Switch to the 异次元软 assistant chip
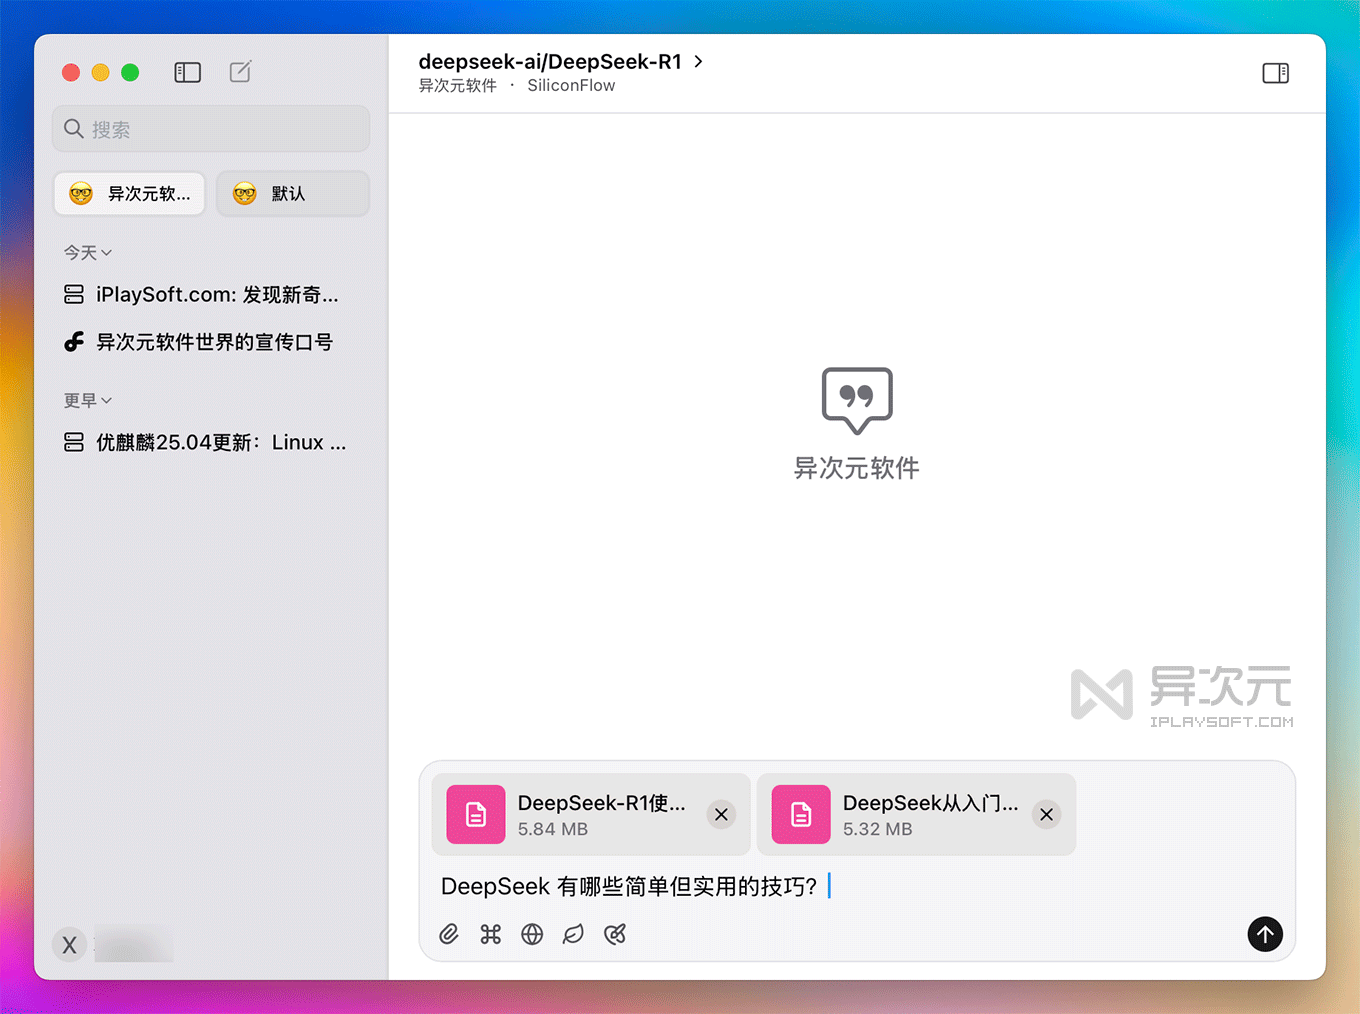The width and height of the screenshot is (1360, 1014). tap(129, 193)
